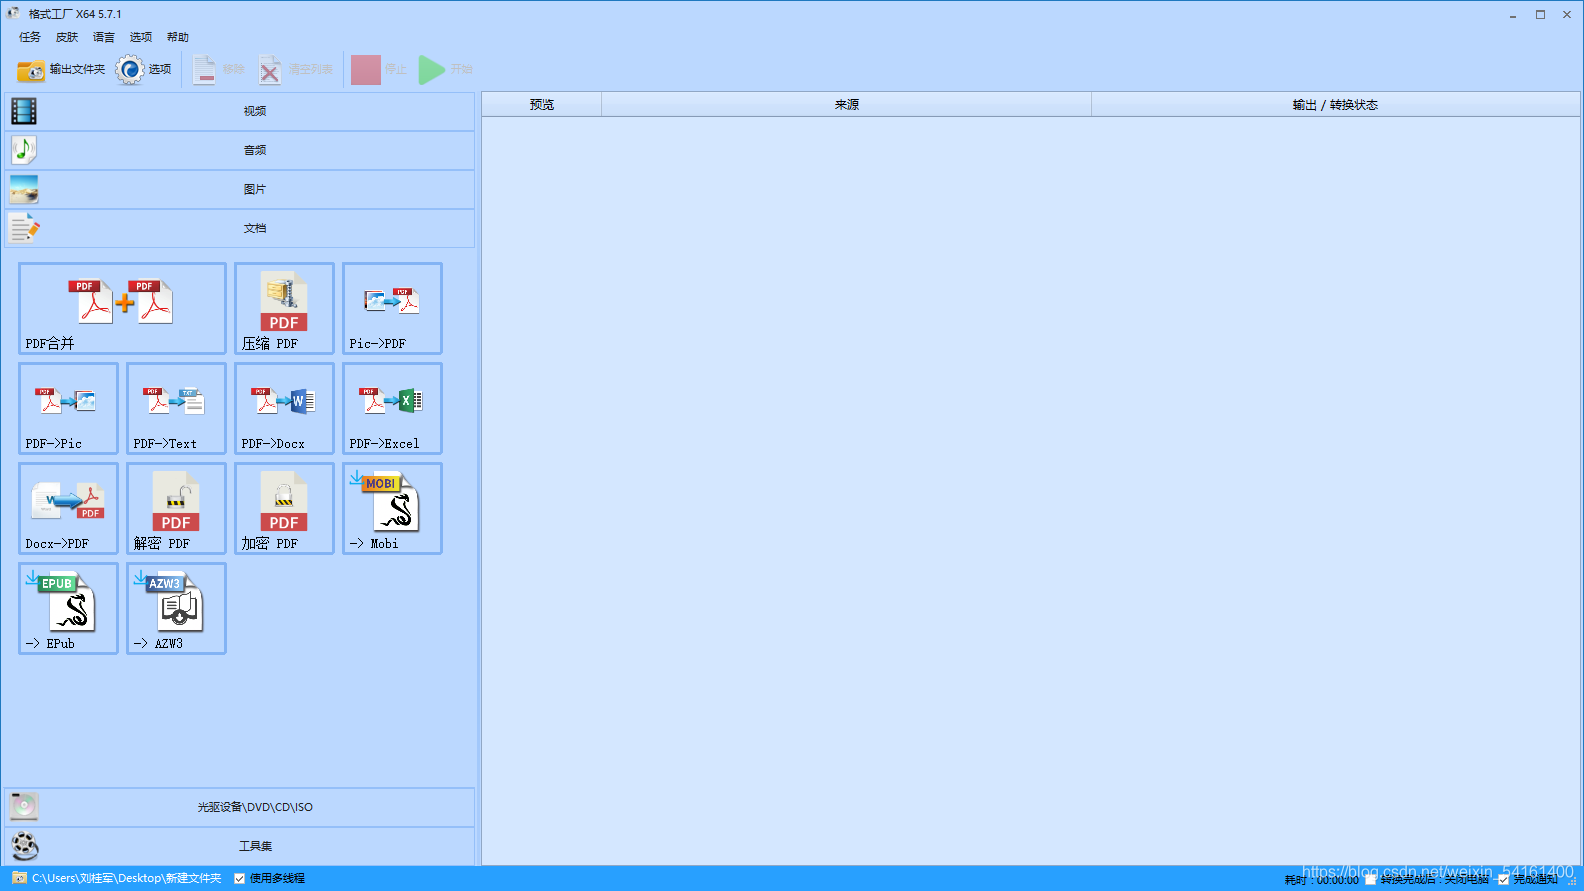Expand the 音频 audio section
This screenshot has width=1584, height=891.
(x=240, y=150)
